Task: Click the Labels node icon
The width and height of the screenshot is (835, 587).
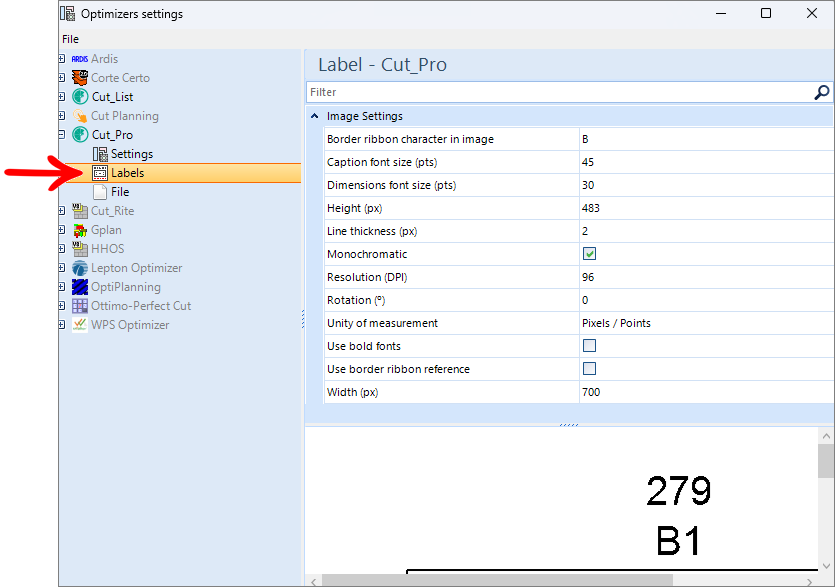Action: 100,173
